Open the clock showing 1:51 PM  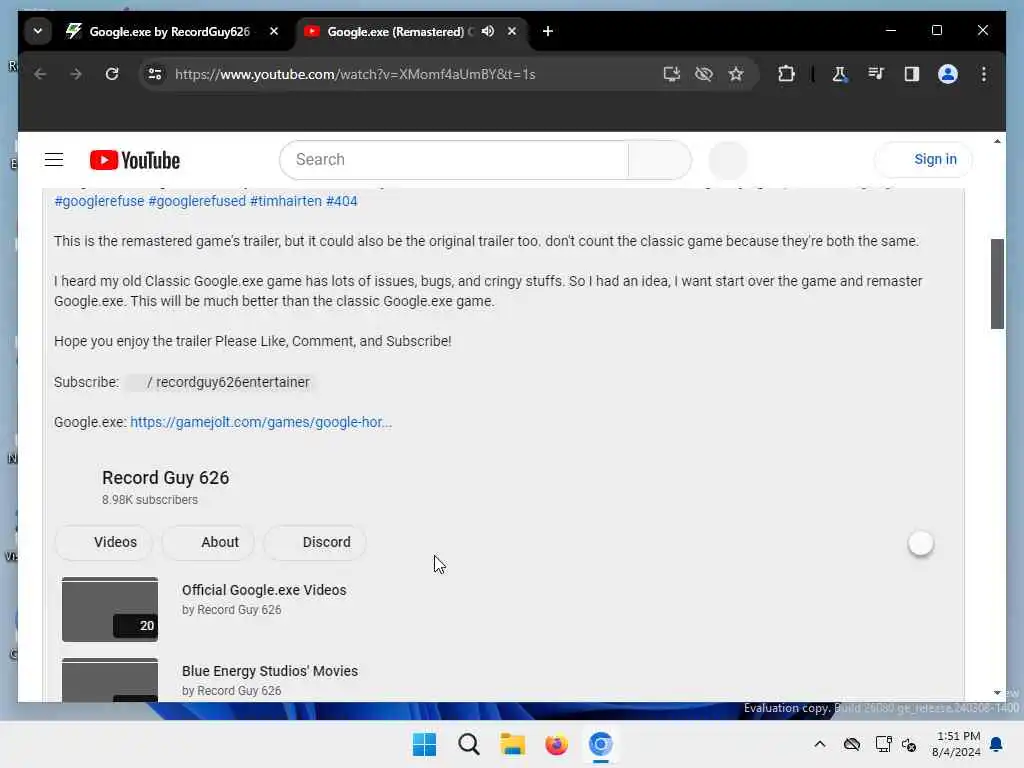click(956, 744)
